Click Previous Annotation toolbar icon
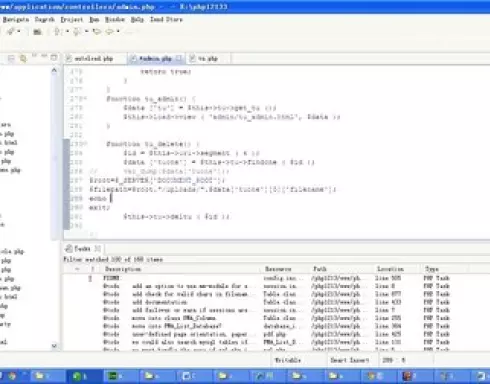Viewport: 490px width, 384px height. click(77, 32)
